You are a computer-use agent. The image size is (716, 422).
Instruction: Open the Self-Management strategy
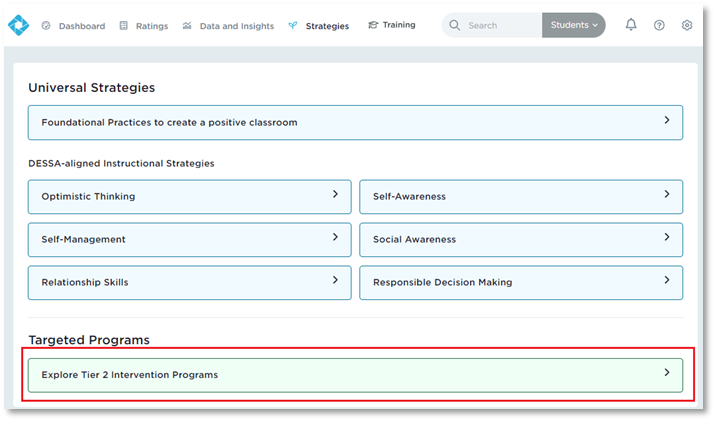tap(189, 240)
